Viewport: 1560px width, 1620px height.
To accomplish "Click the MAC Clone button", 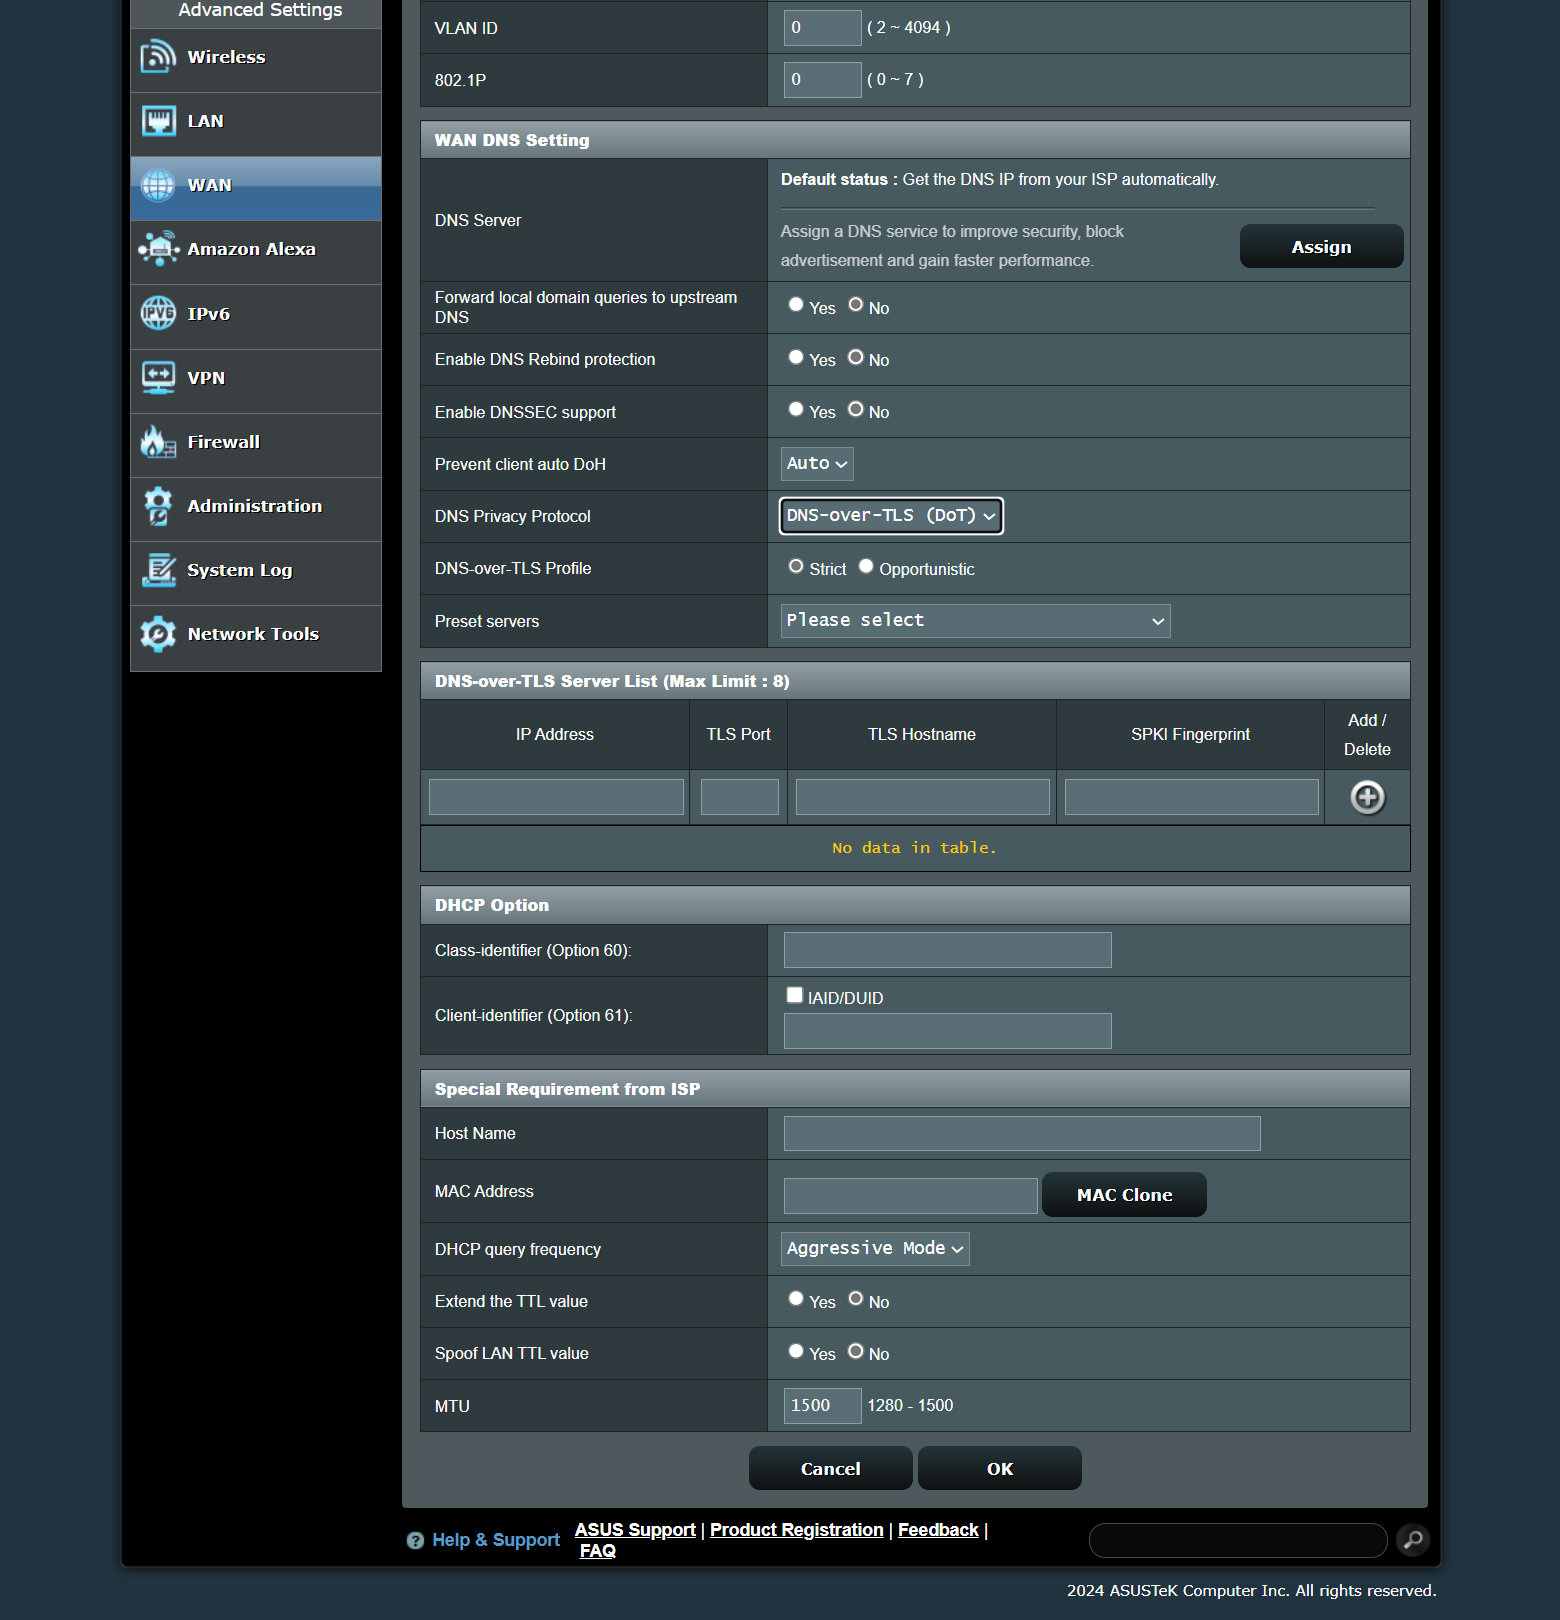I will [x=1124, y=1195].
